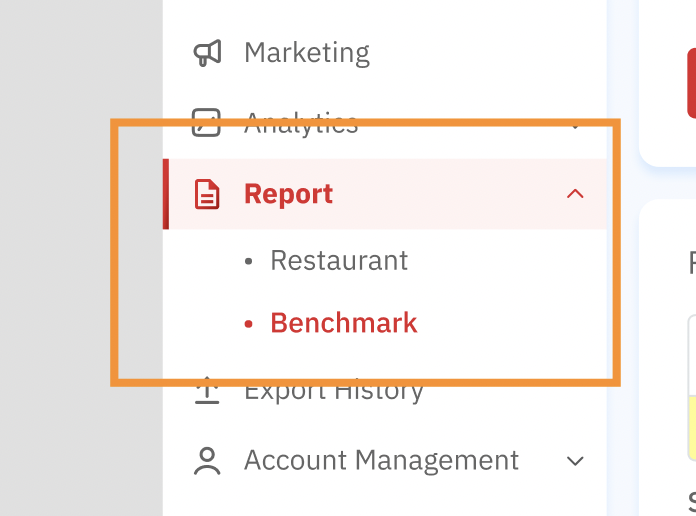Screen dimensions: 696x516
Task: Expand the Account Management chevron
Action: click(x=575, y=461)
